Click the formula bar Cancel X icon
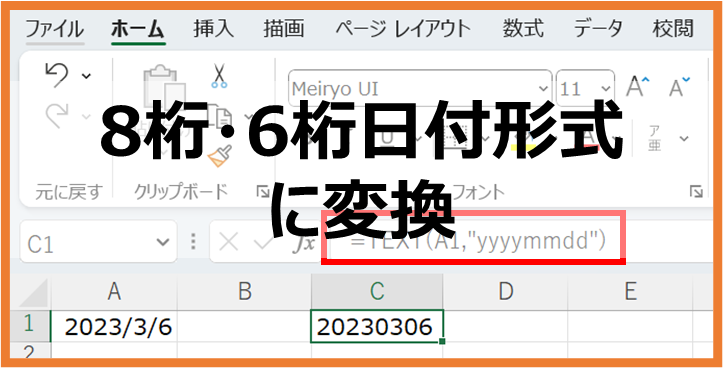723x368 pixels. [x=228, y=241]
